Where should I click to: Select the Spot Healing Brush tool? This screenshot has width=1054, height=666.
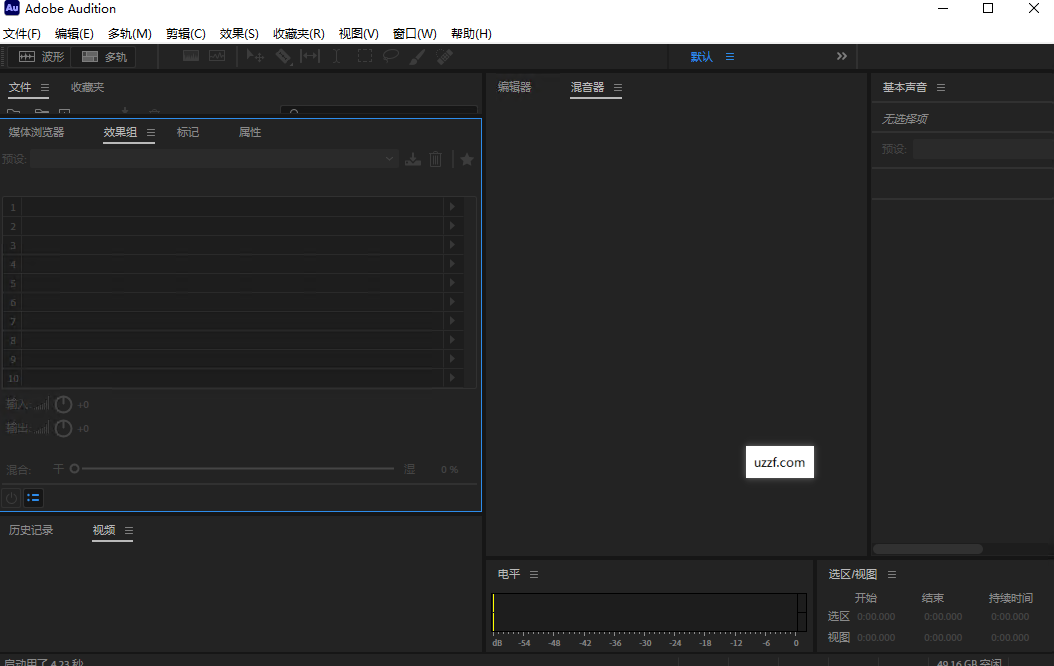point(442,57)
